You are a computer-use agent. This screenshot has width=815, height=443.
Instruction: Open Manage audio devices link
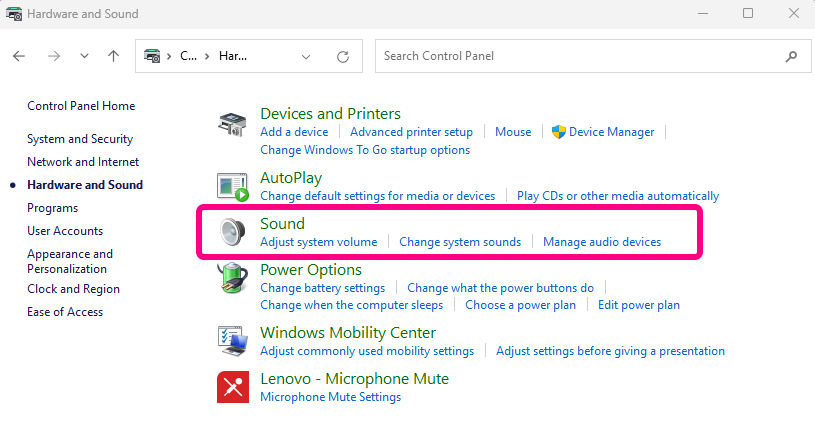(602, 242)
